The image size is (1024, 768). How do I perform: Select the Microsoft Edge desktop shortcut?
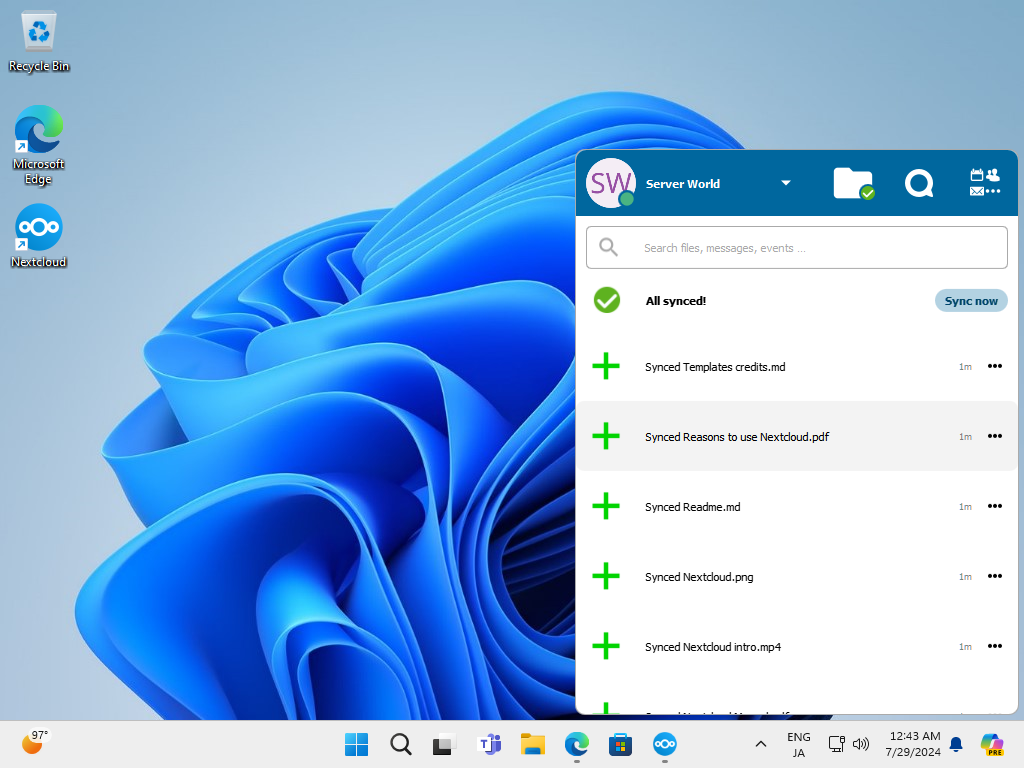[39, 145]
